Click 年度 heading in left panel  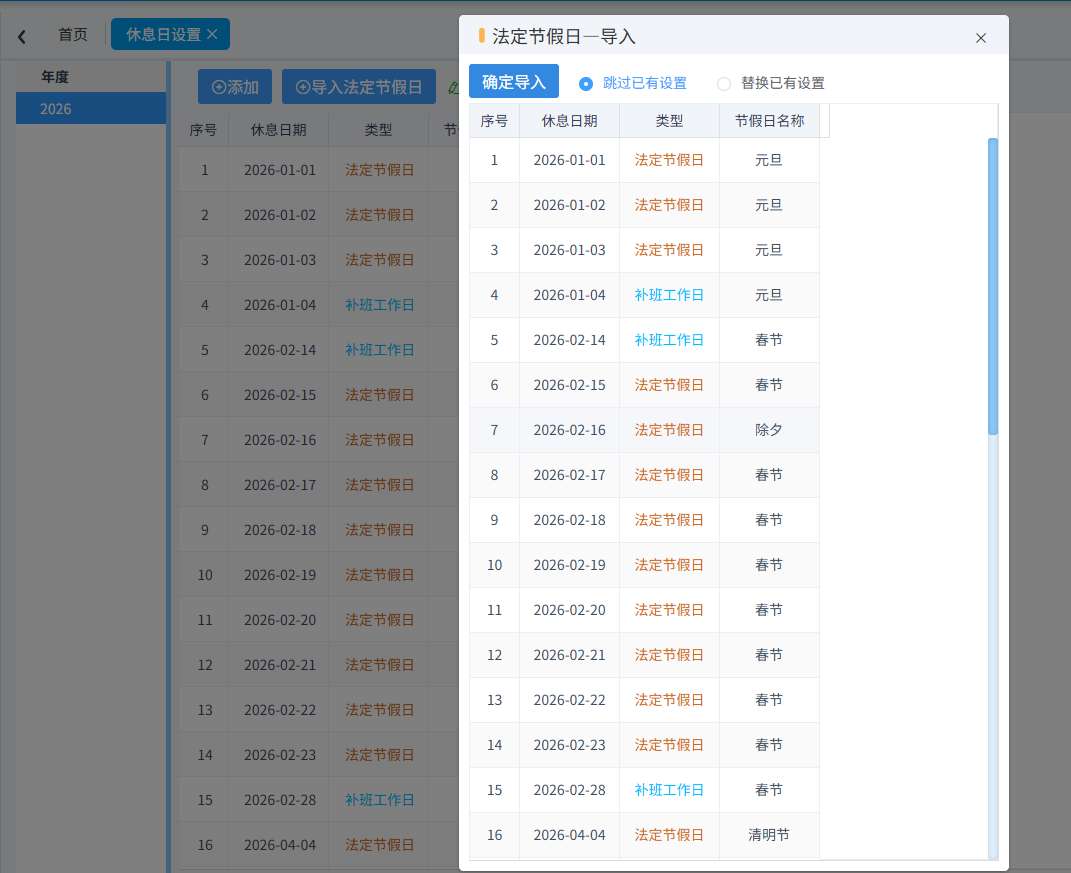click(55, 77)
